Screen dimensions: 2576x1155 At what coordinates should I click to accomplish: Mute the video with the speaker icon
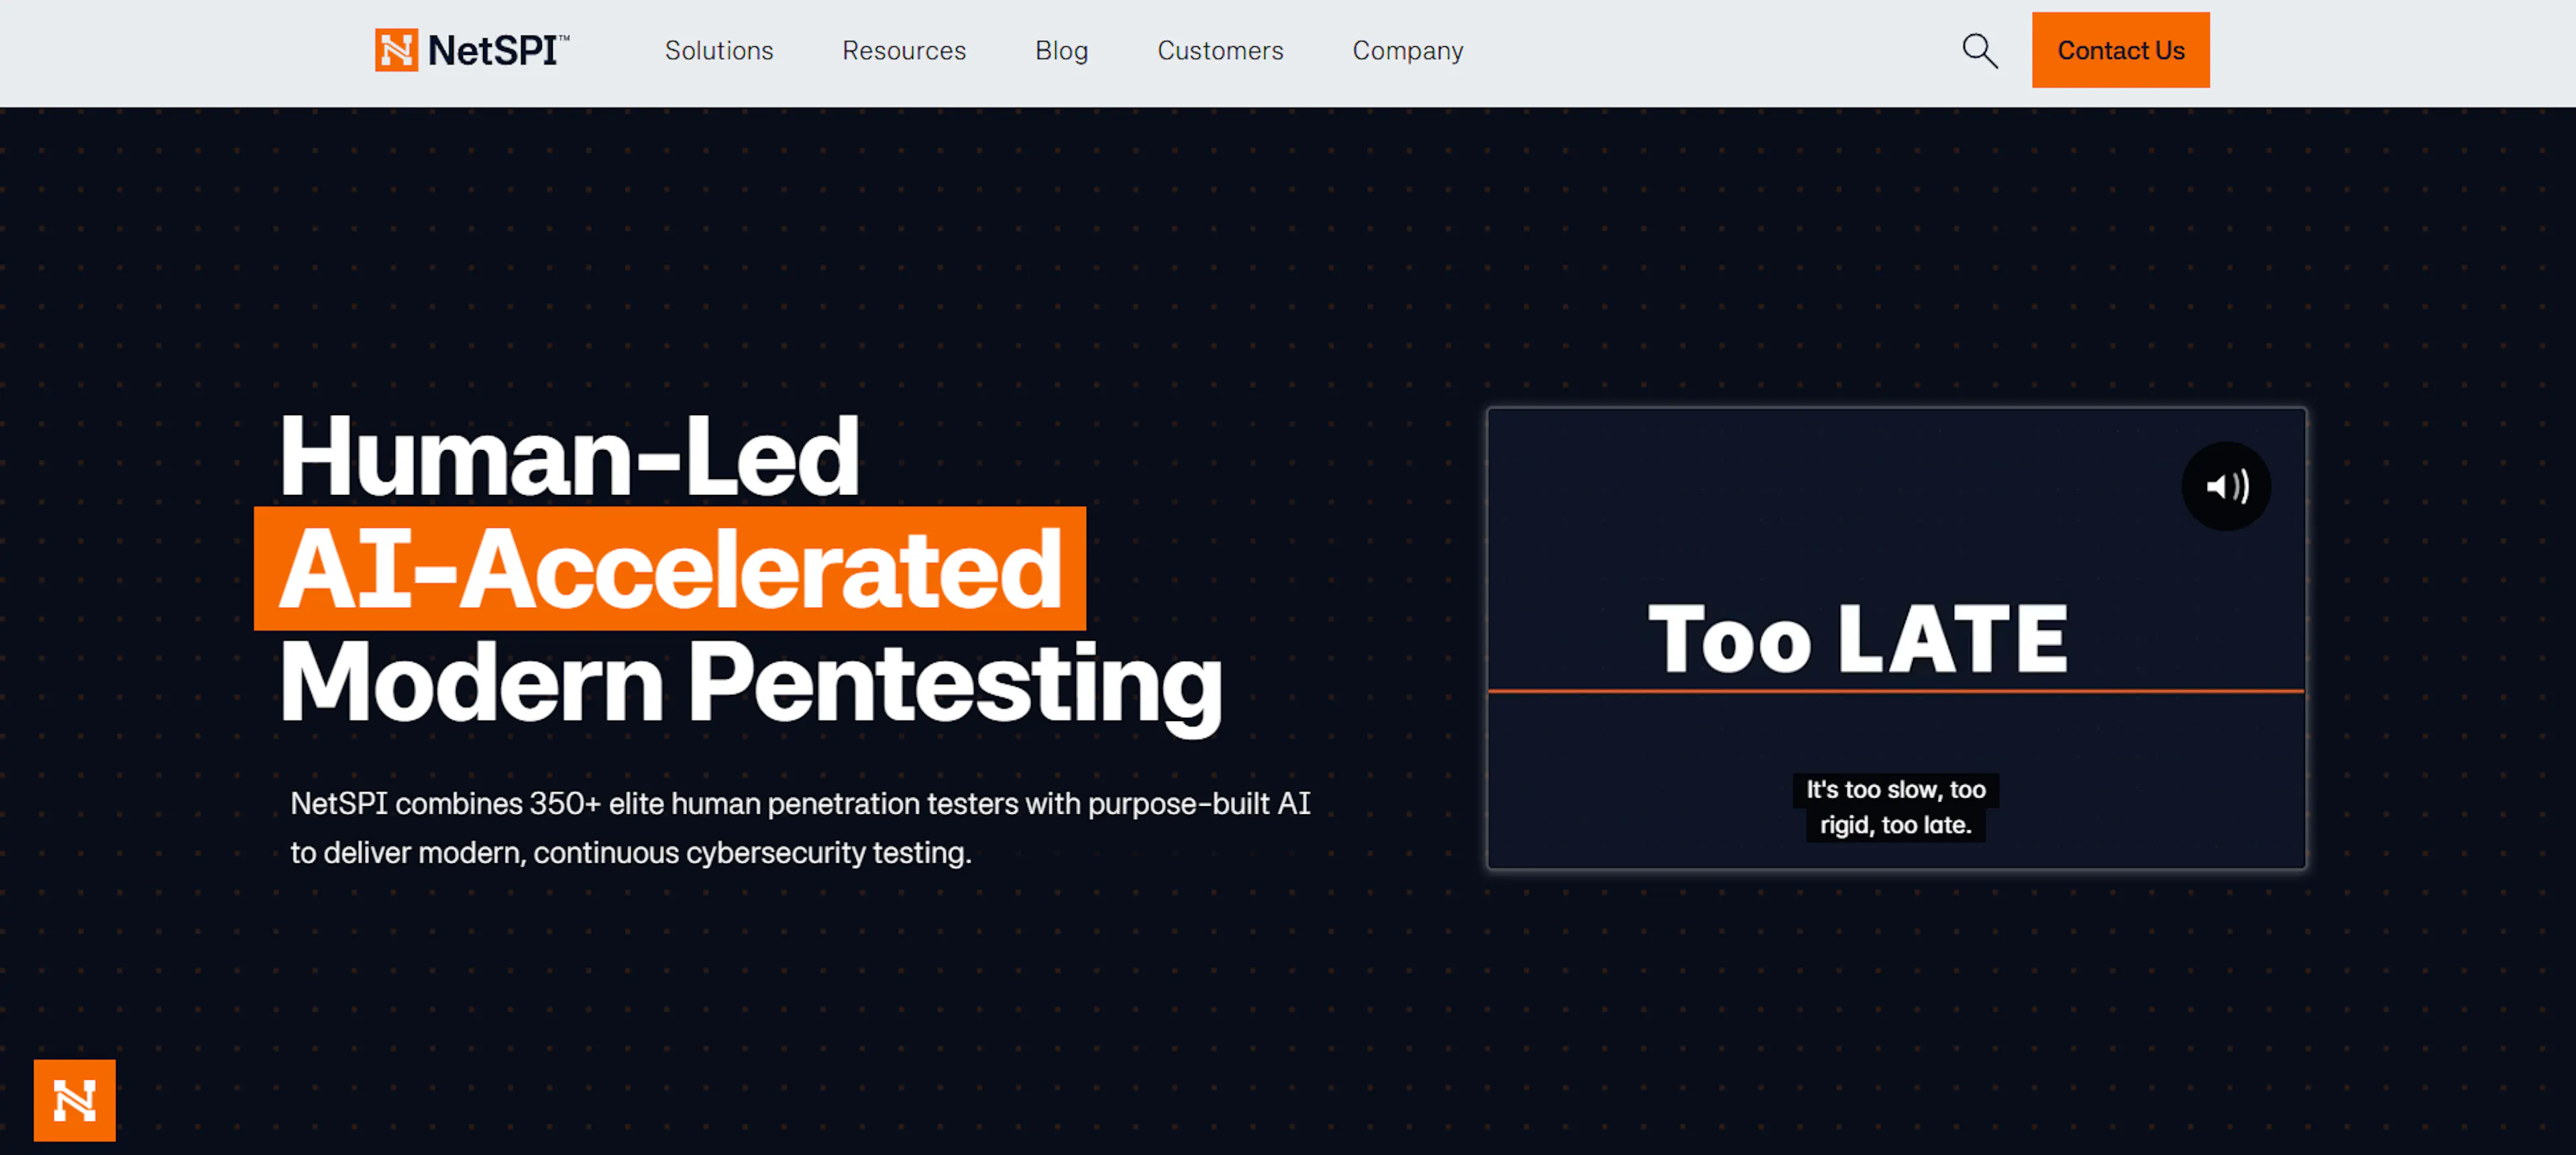pos(2225,486)
